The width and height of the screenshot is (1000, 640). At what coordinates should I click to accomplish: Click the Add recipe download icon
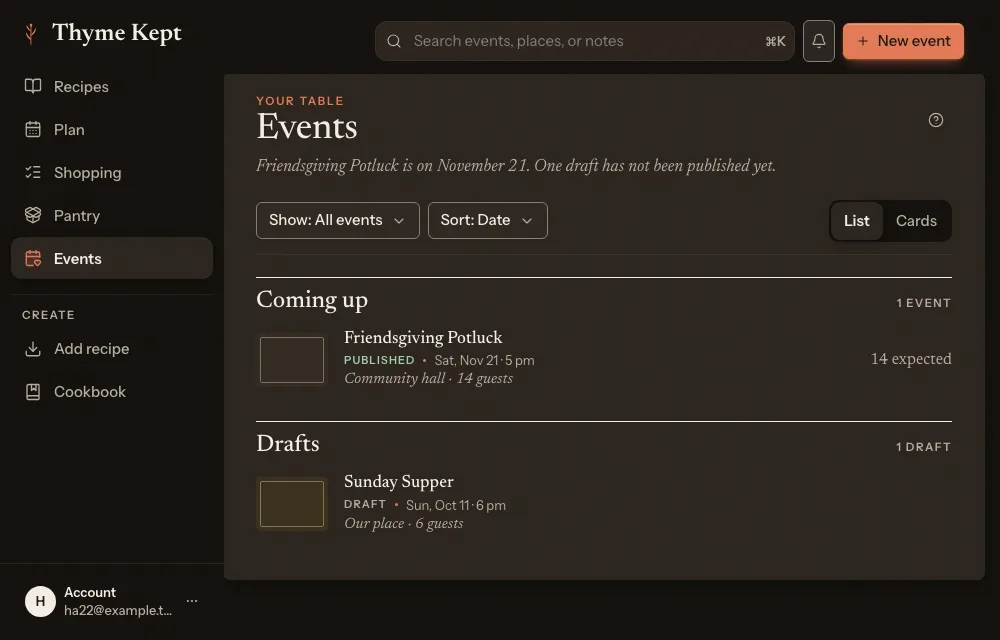point(33,349)
